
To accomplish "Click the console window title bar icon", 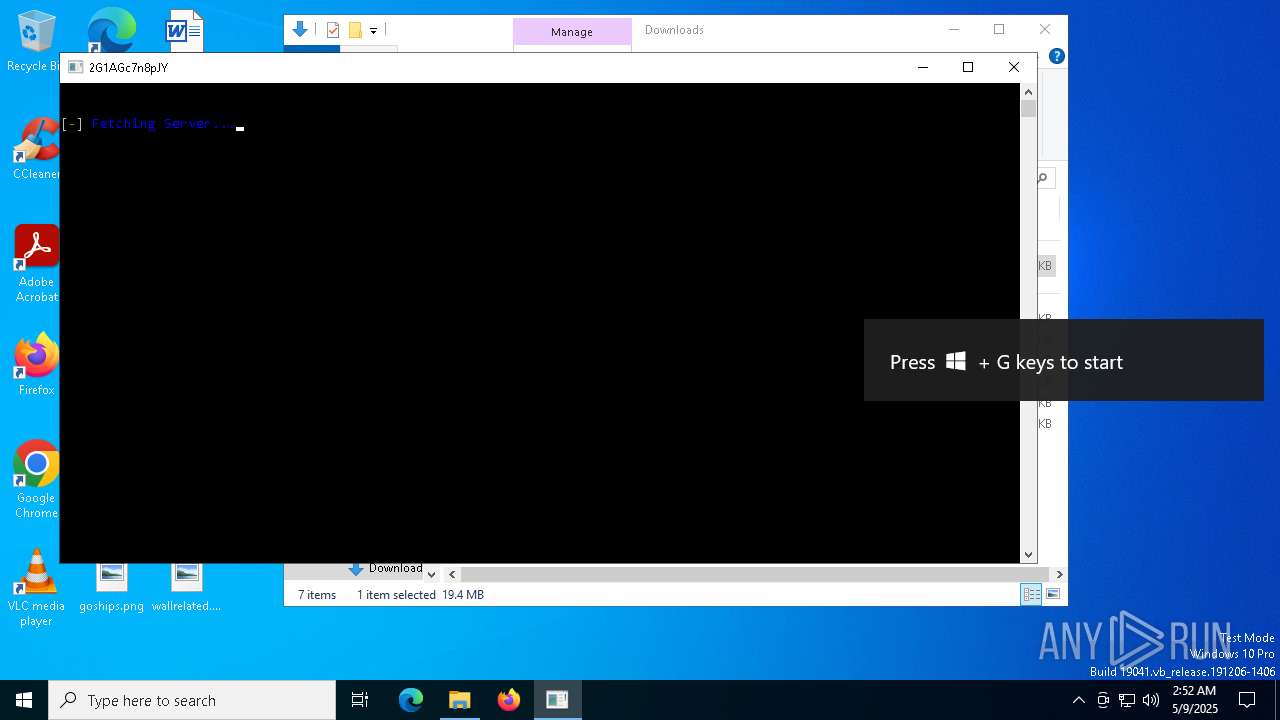I will 75,67.
